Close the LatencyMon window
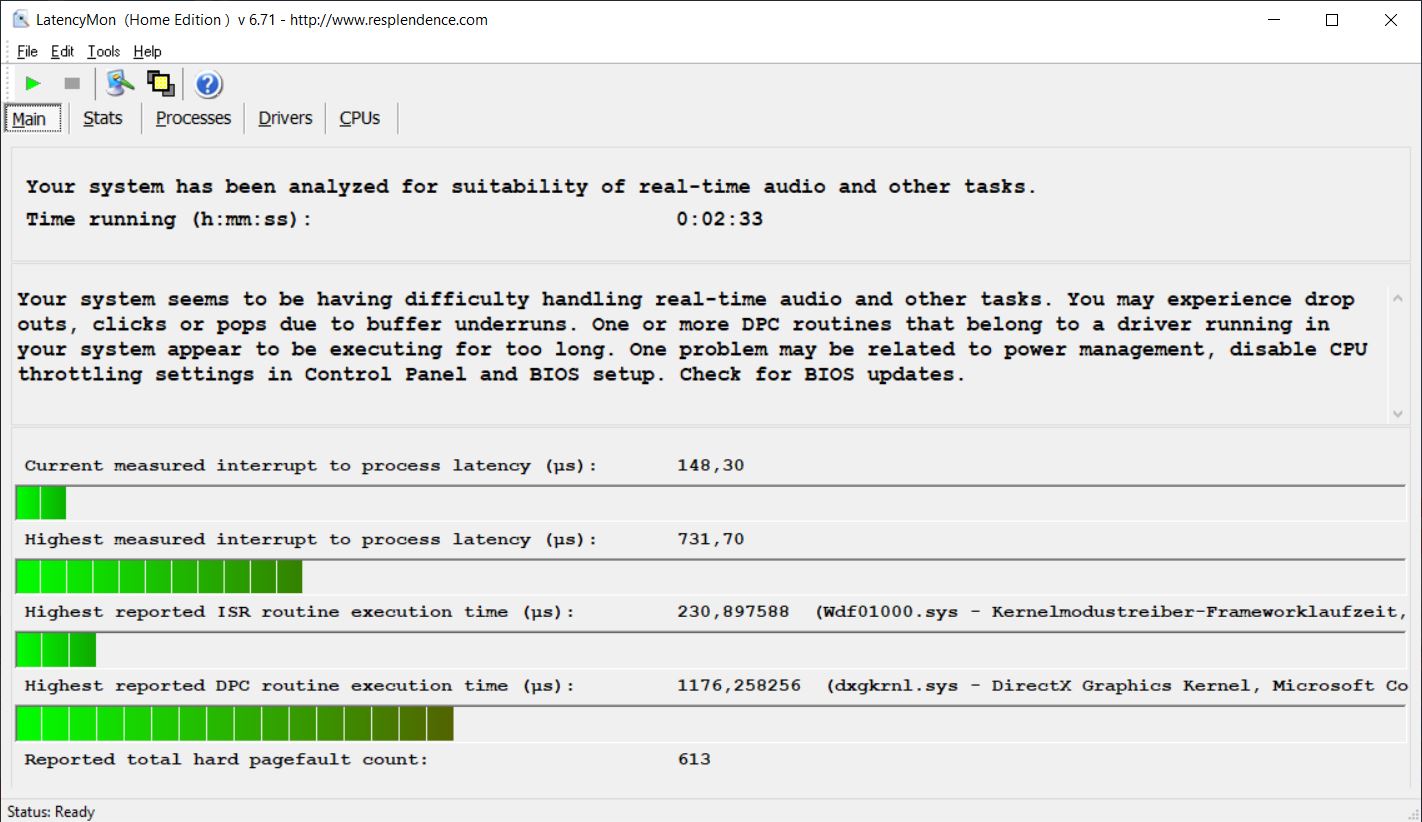1422x822 pixels. [x=1391, y=19]
